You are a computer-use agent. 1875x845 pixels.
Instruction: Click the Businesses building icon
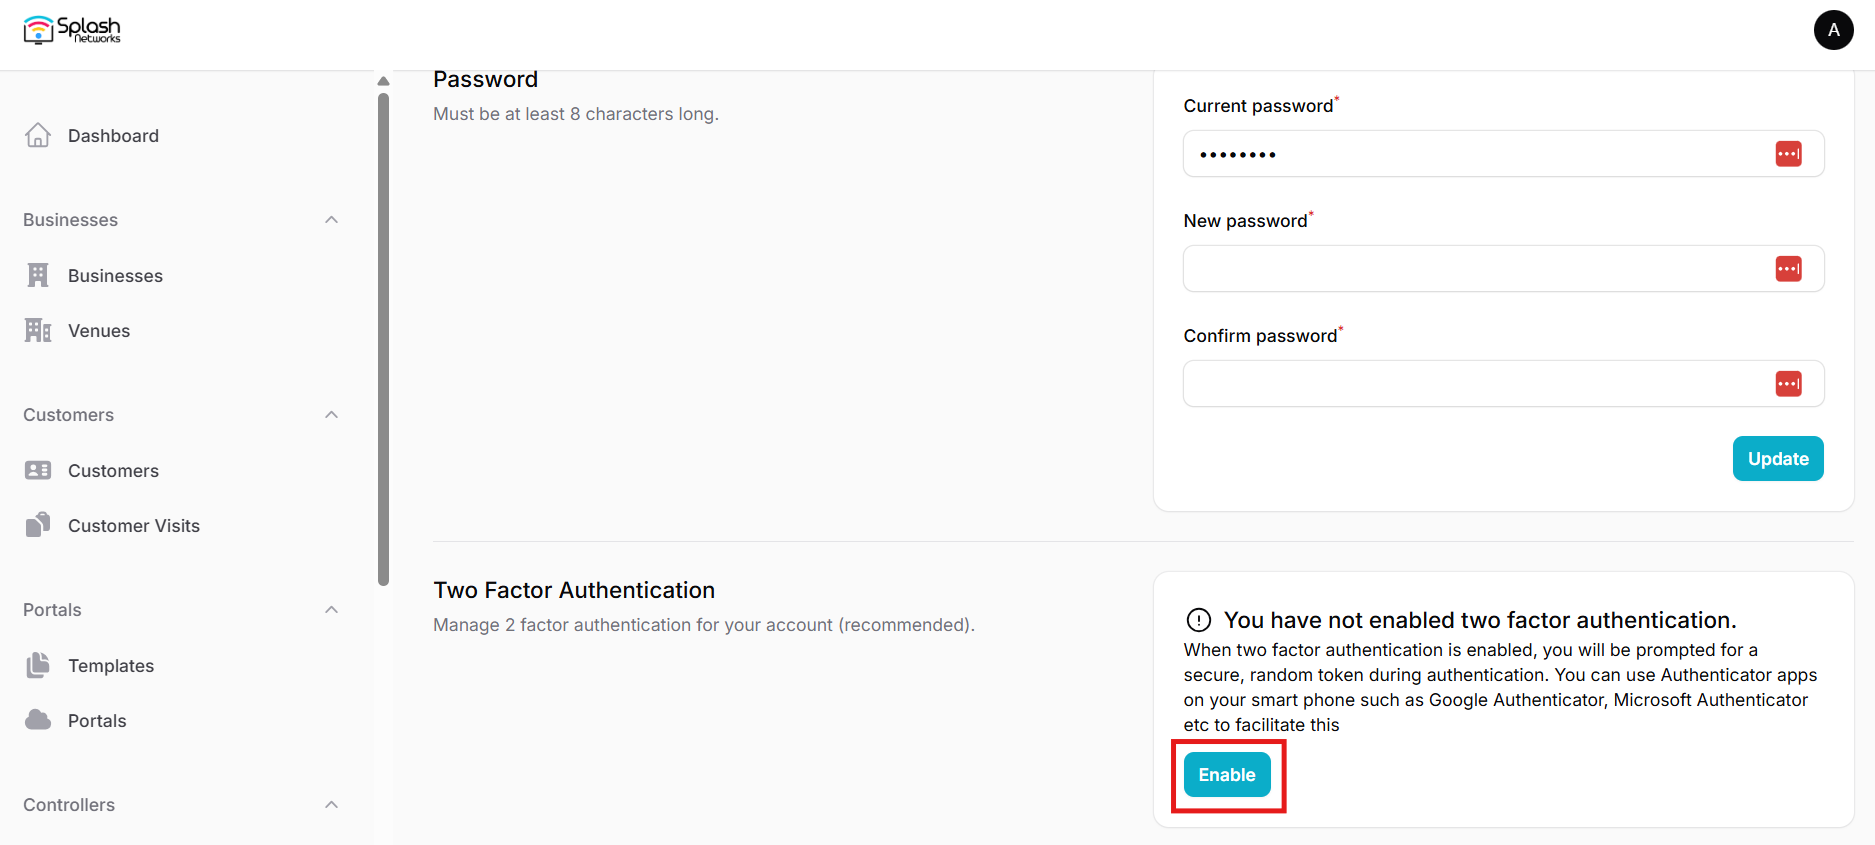click(x=38, y=275)
